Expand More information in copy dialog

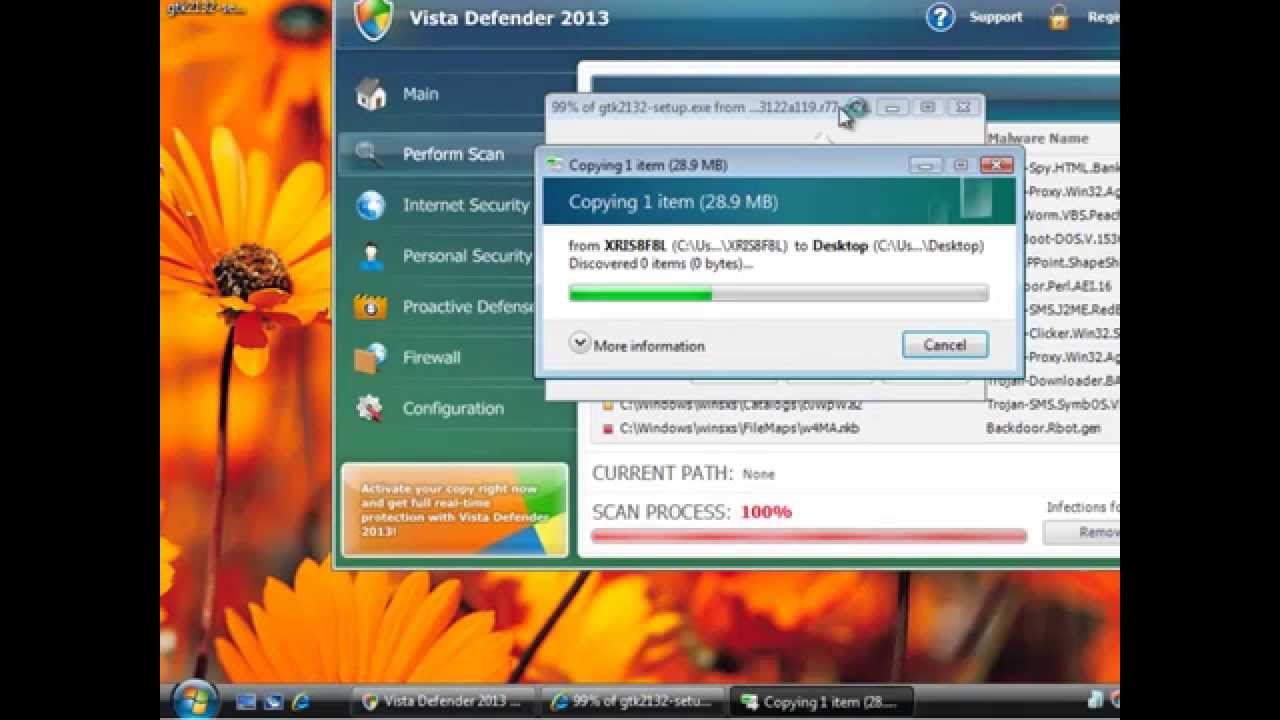coord(637,345)
